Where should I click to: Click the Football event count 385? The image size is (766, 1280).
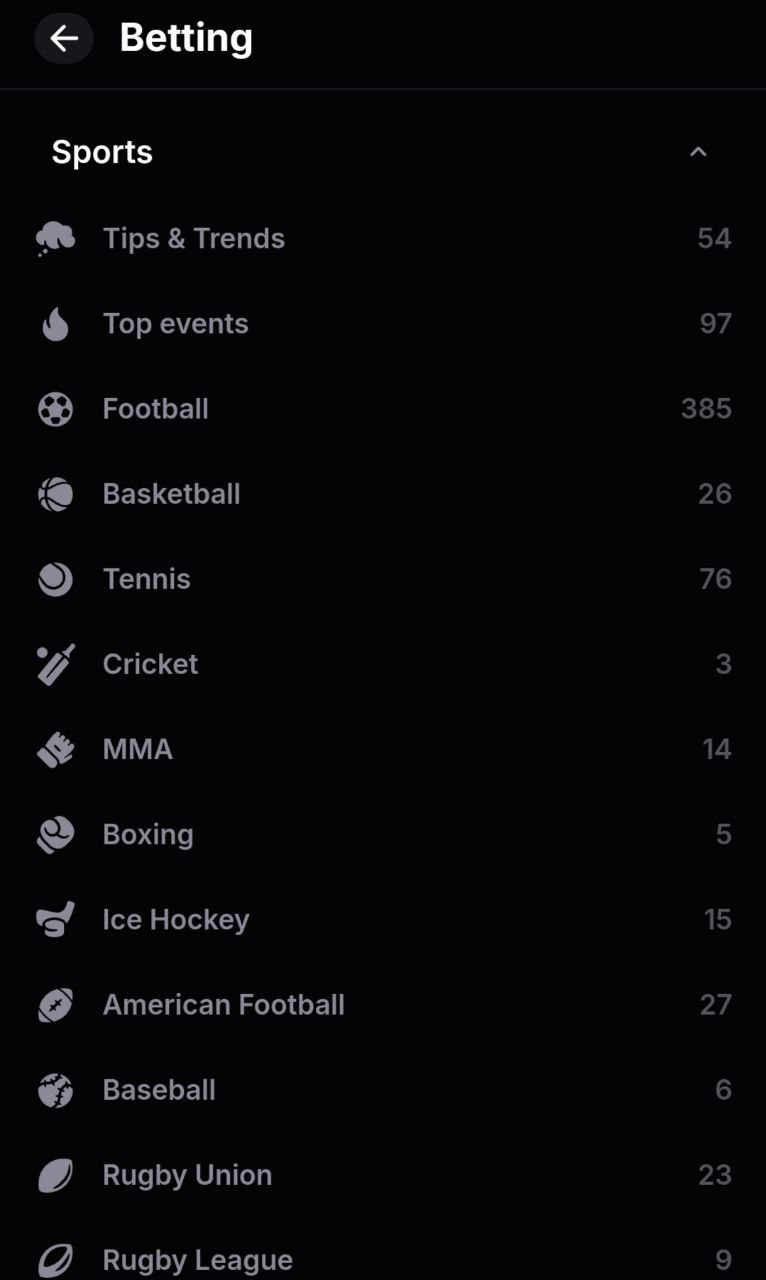pos(706,409)
